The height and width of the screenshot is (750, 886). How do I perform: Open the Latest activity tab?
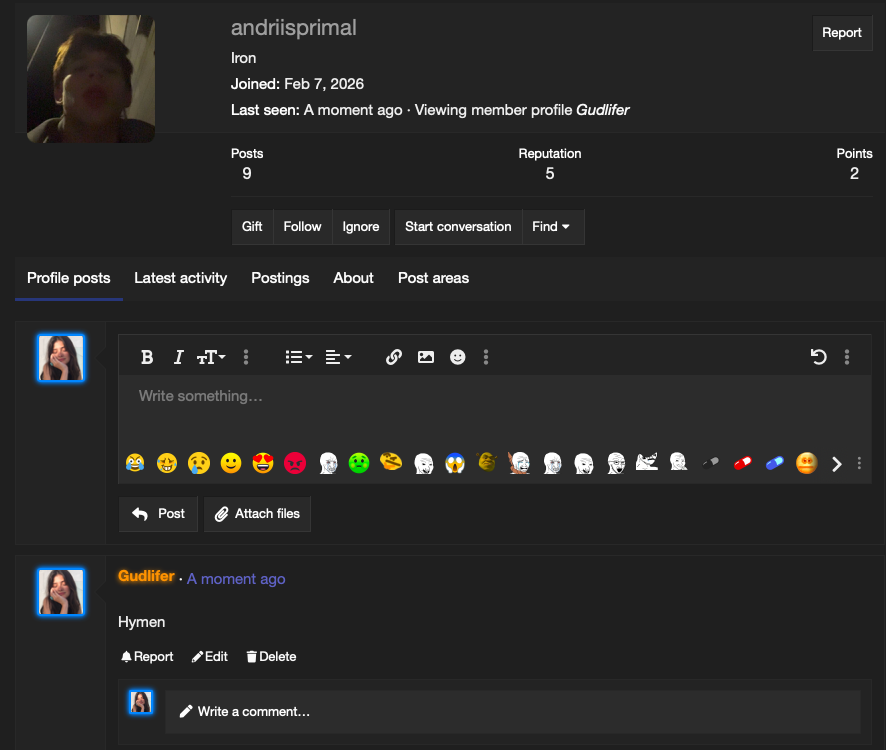(x=181, y=278)
